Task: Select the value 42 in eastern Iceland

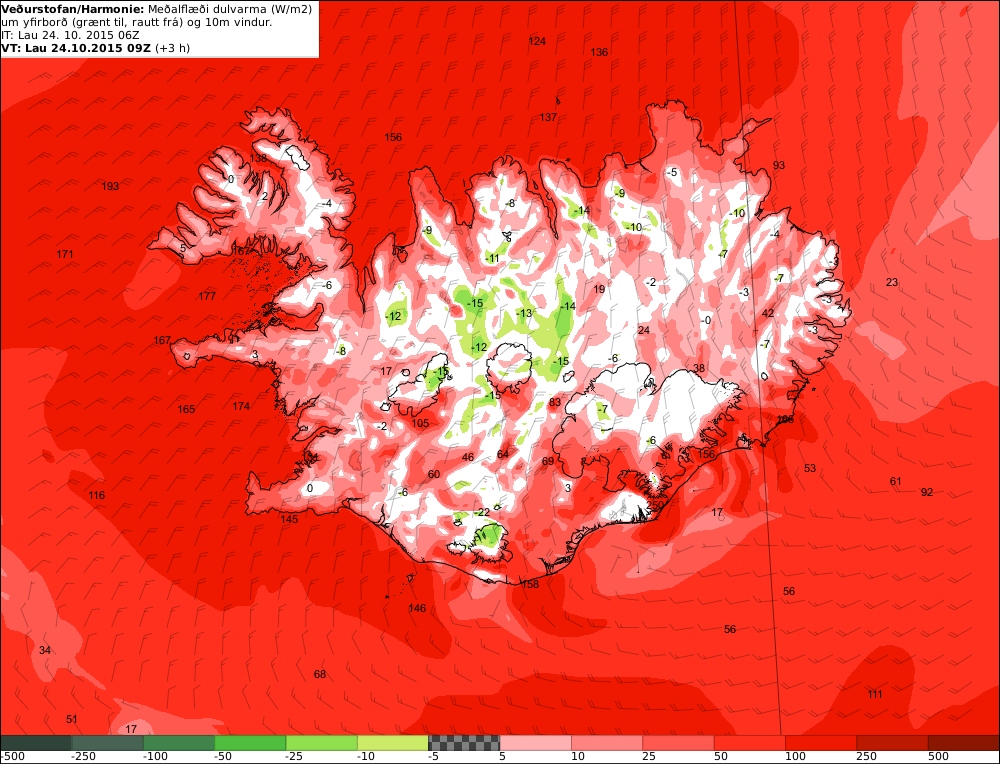Action: [x=768, y=313]
